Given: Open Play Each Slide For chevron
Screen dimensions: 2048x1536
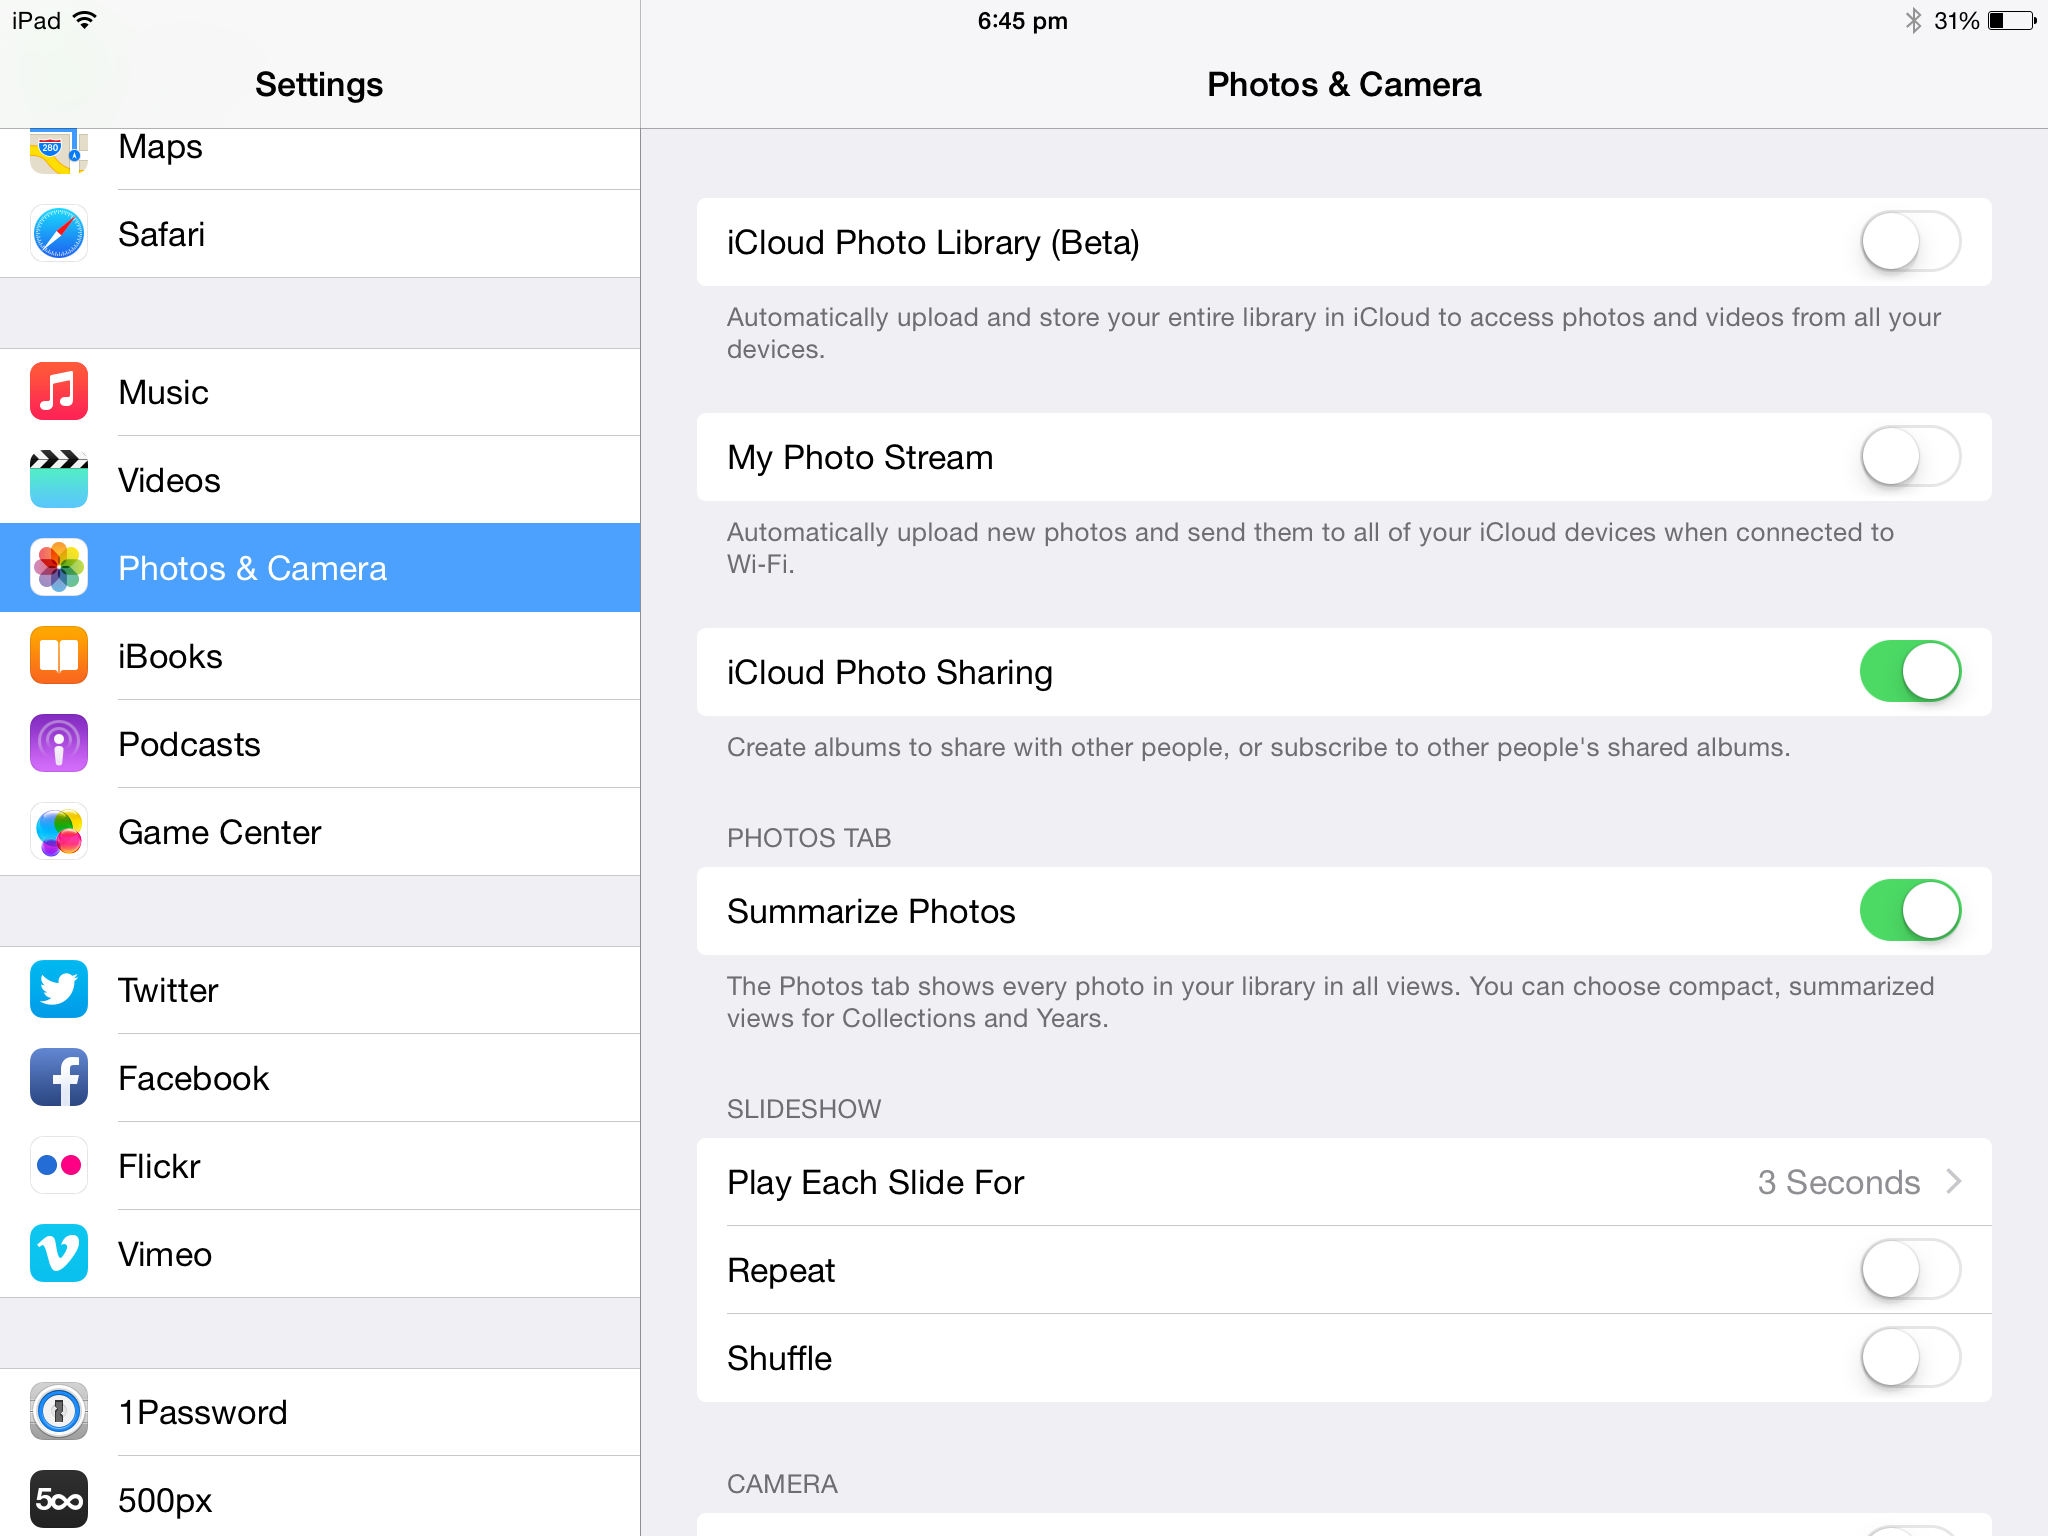Looking at the screenshot, I should [x=1954, y=1182].
